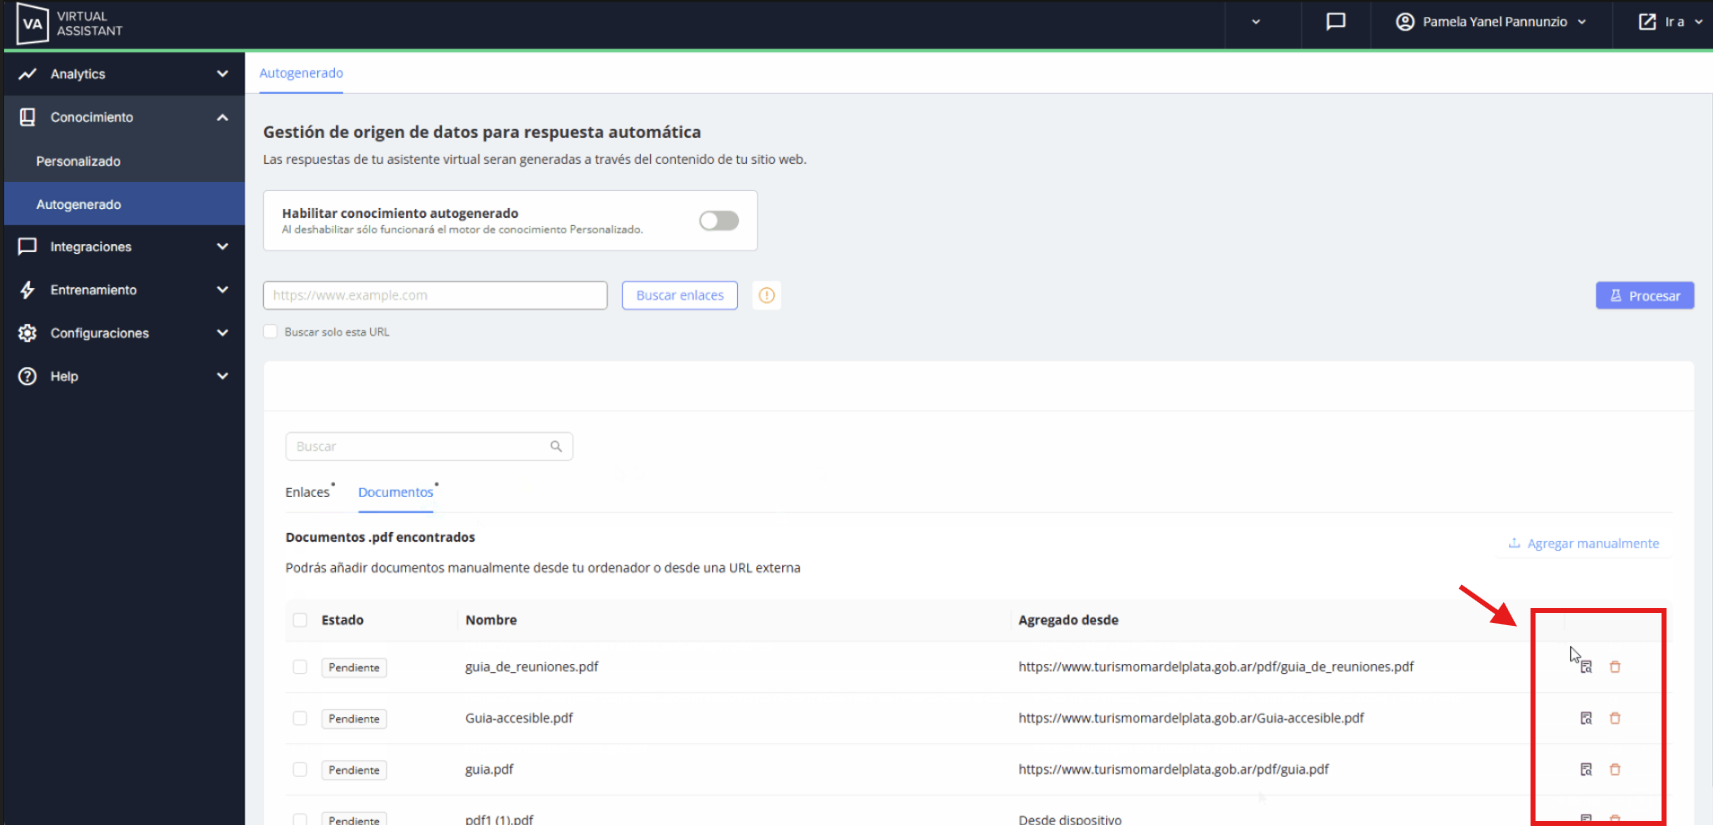Screen dimensions: 1713x826
Task: Click the Analytics chart icon
Action: pos(28,74)
